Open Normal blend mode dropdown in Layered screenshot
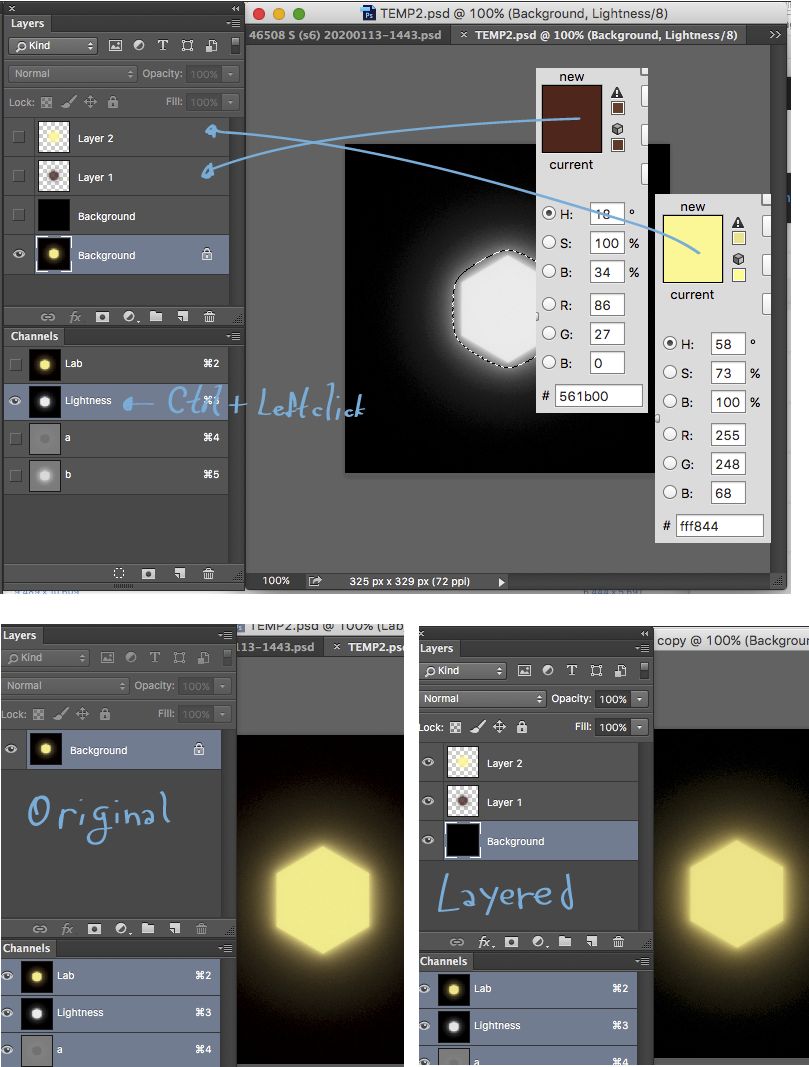 [x=482, y=699]
